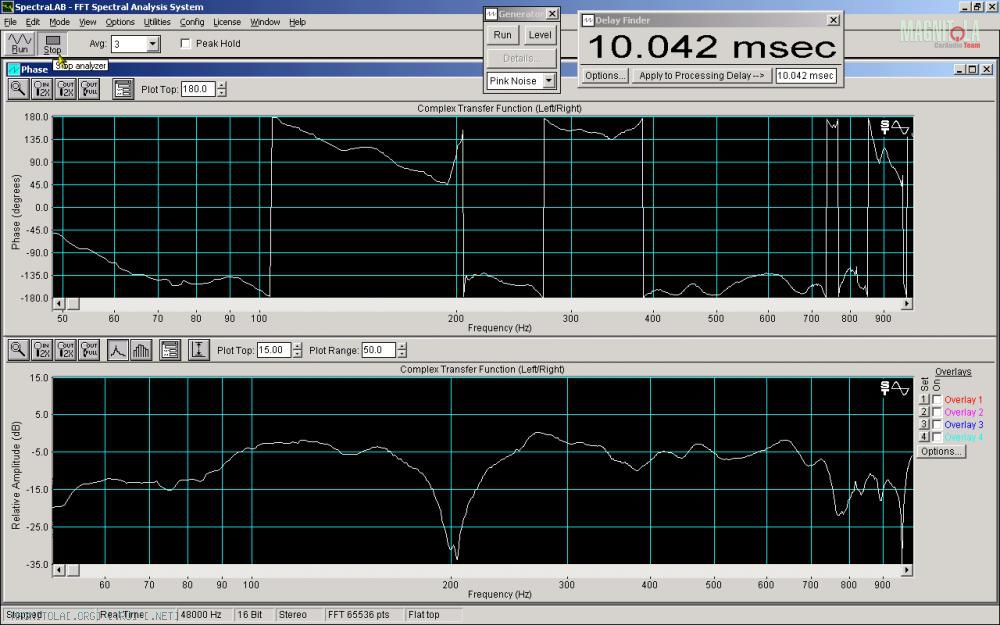Zoom in 2X on the Phase plot
The image size is (1000, 625).
tap(42, 89)
